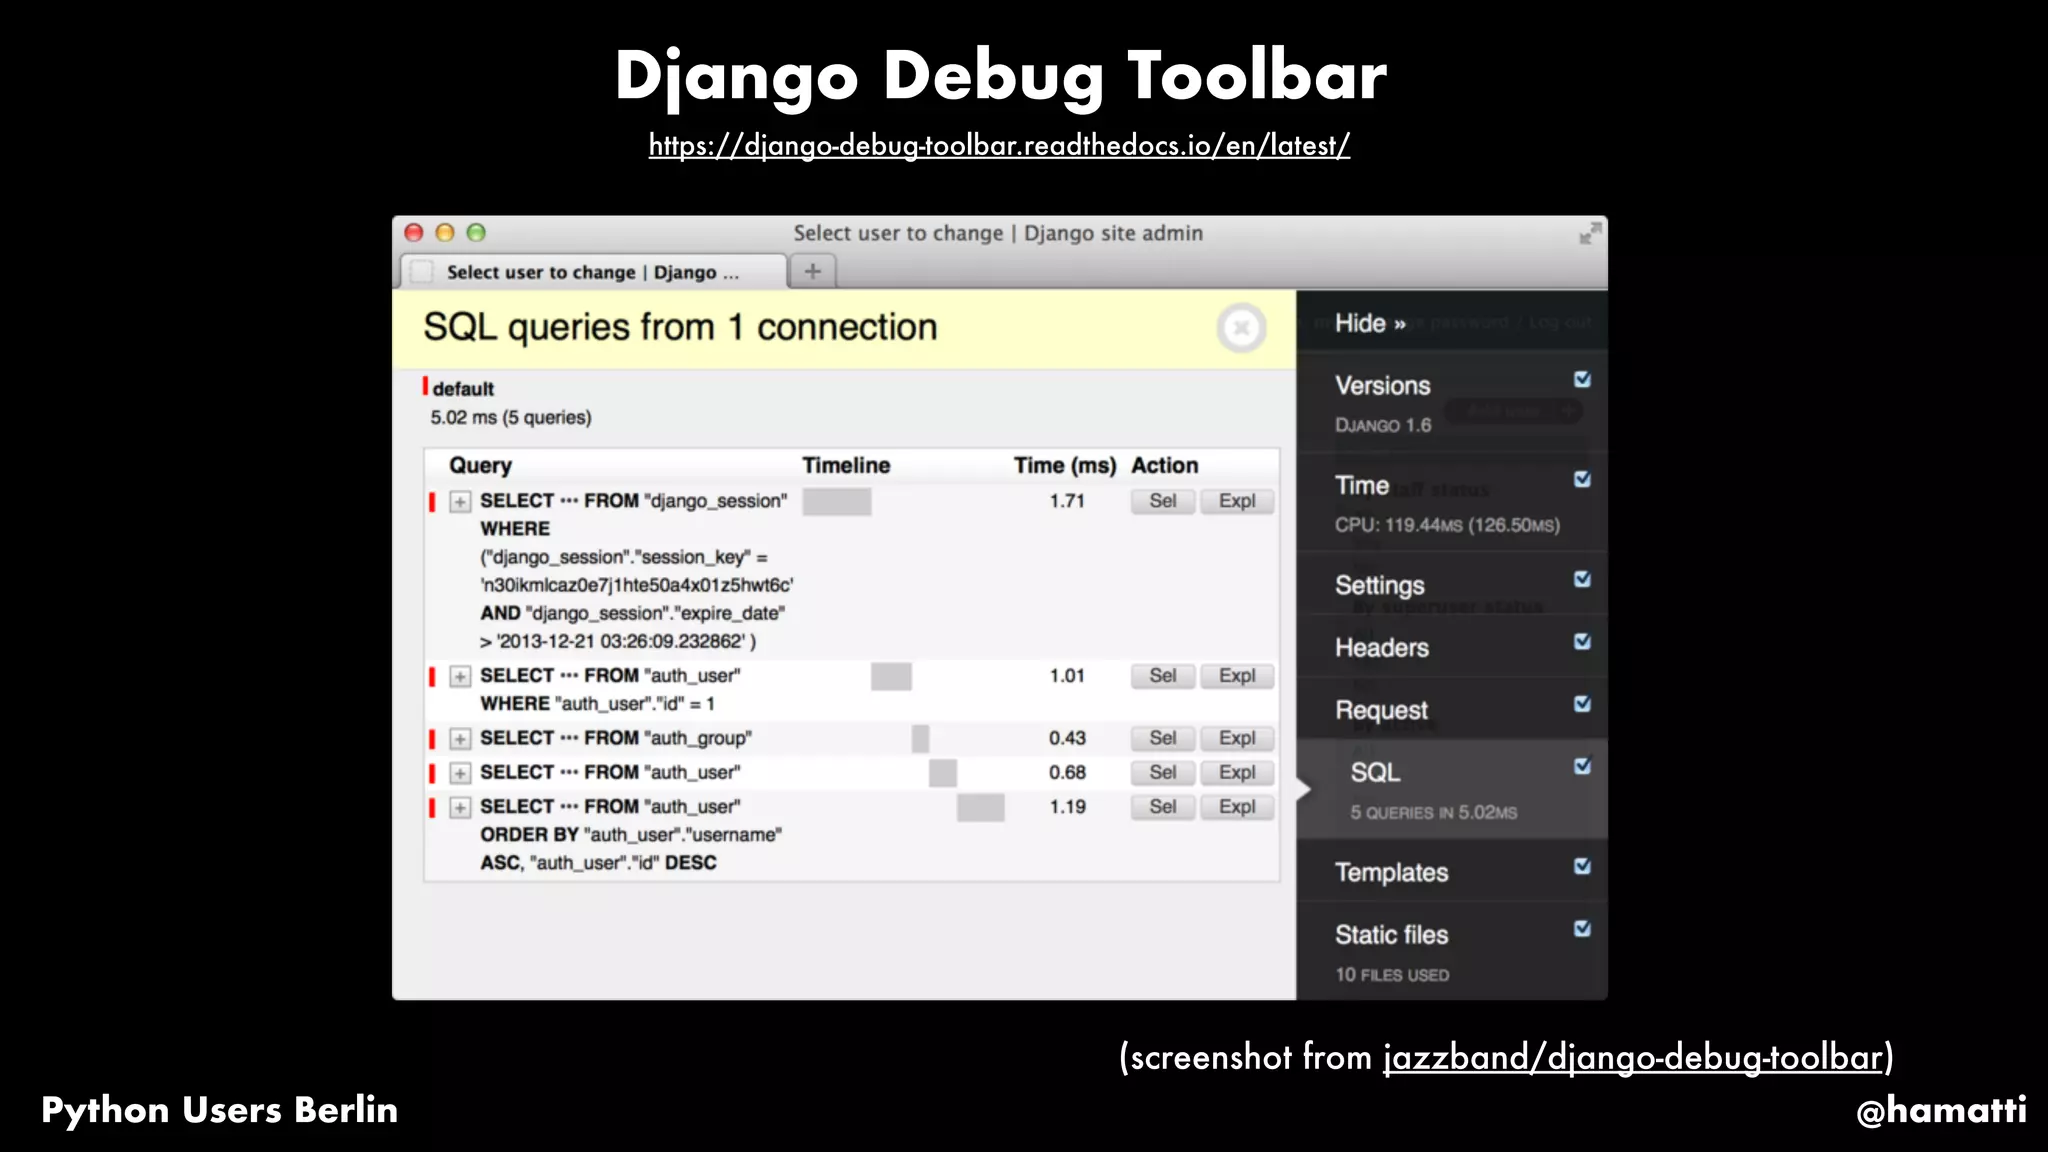Click the 'Query' column header

(x=480, y=466)
